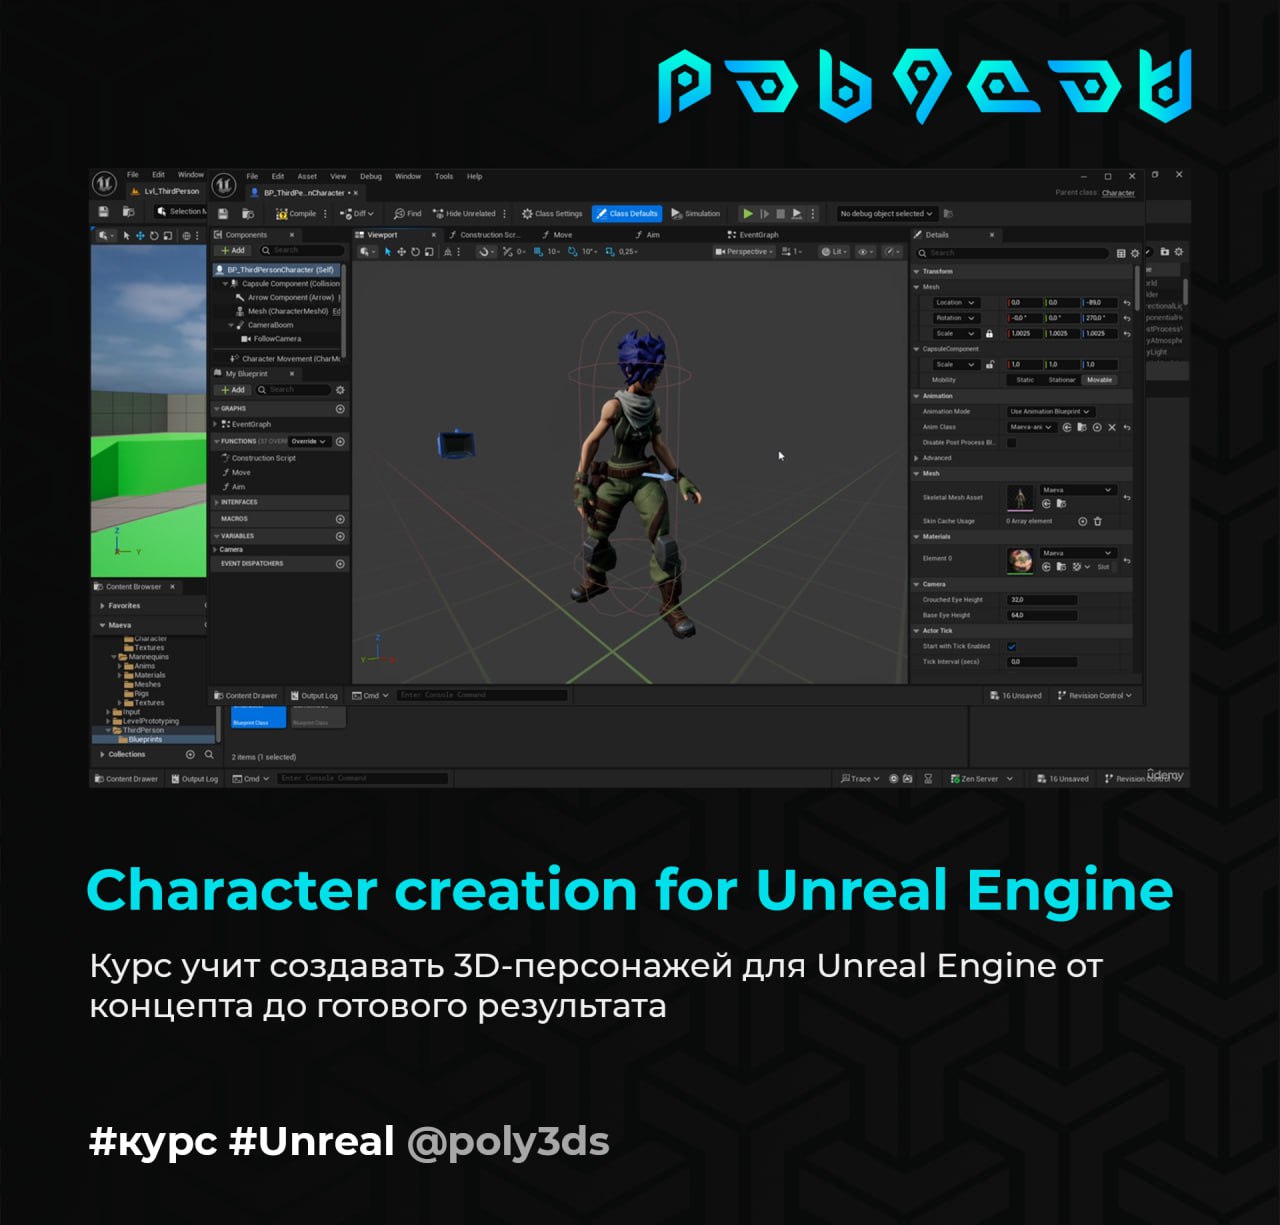1280x1225 pixels.
Task: Click the green Play button
Action: click(748, 214)
